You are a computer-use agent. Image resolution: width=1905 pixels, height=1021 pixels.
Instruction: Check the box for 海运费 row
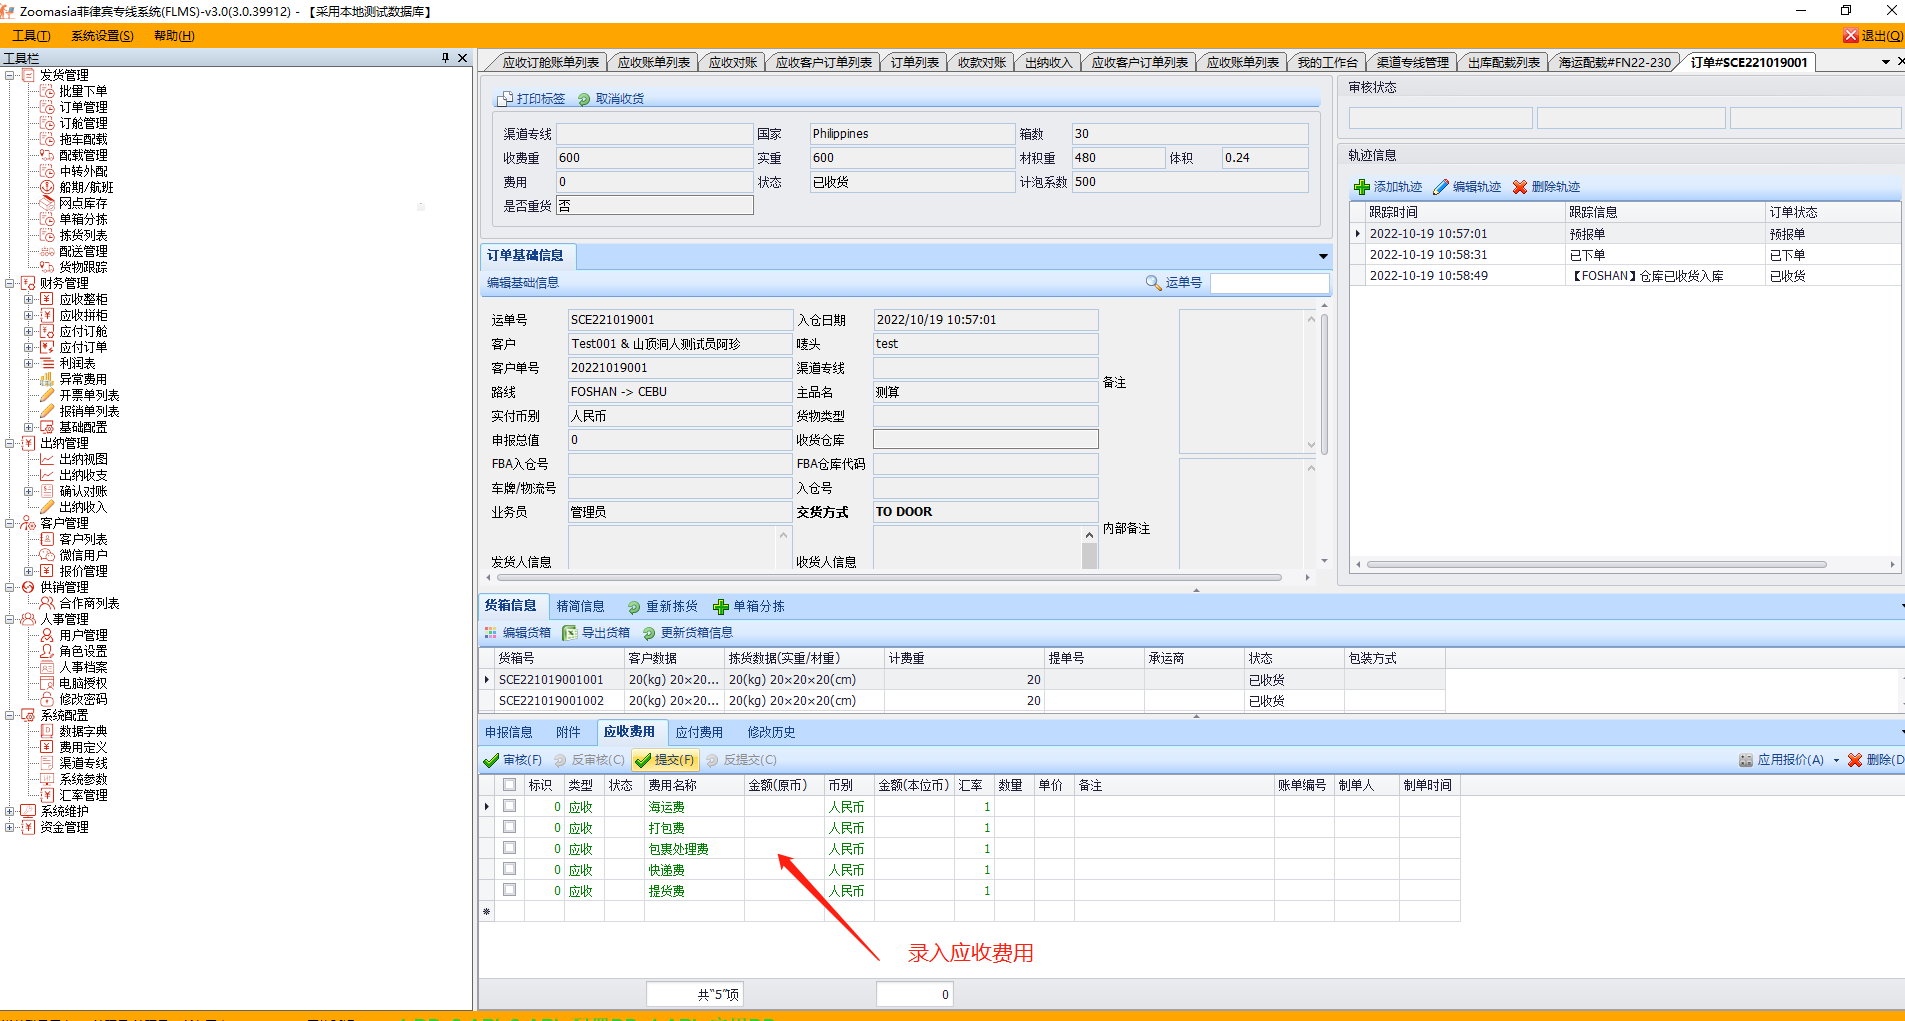tap(510, 806)
